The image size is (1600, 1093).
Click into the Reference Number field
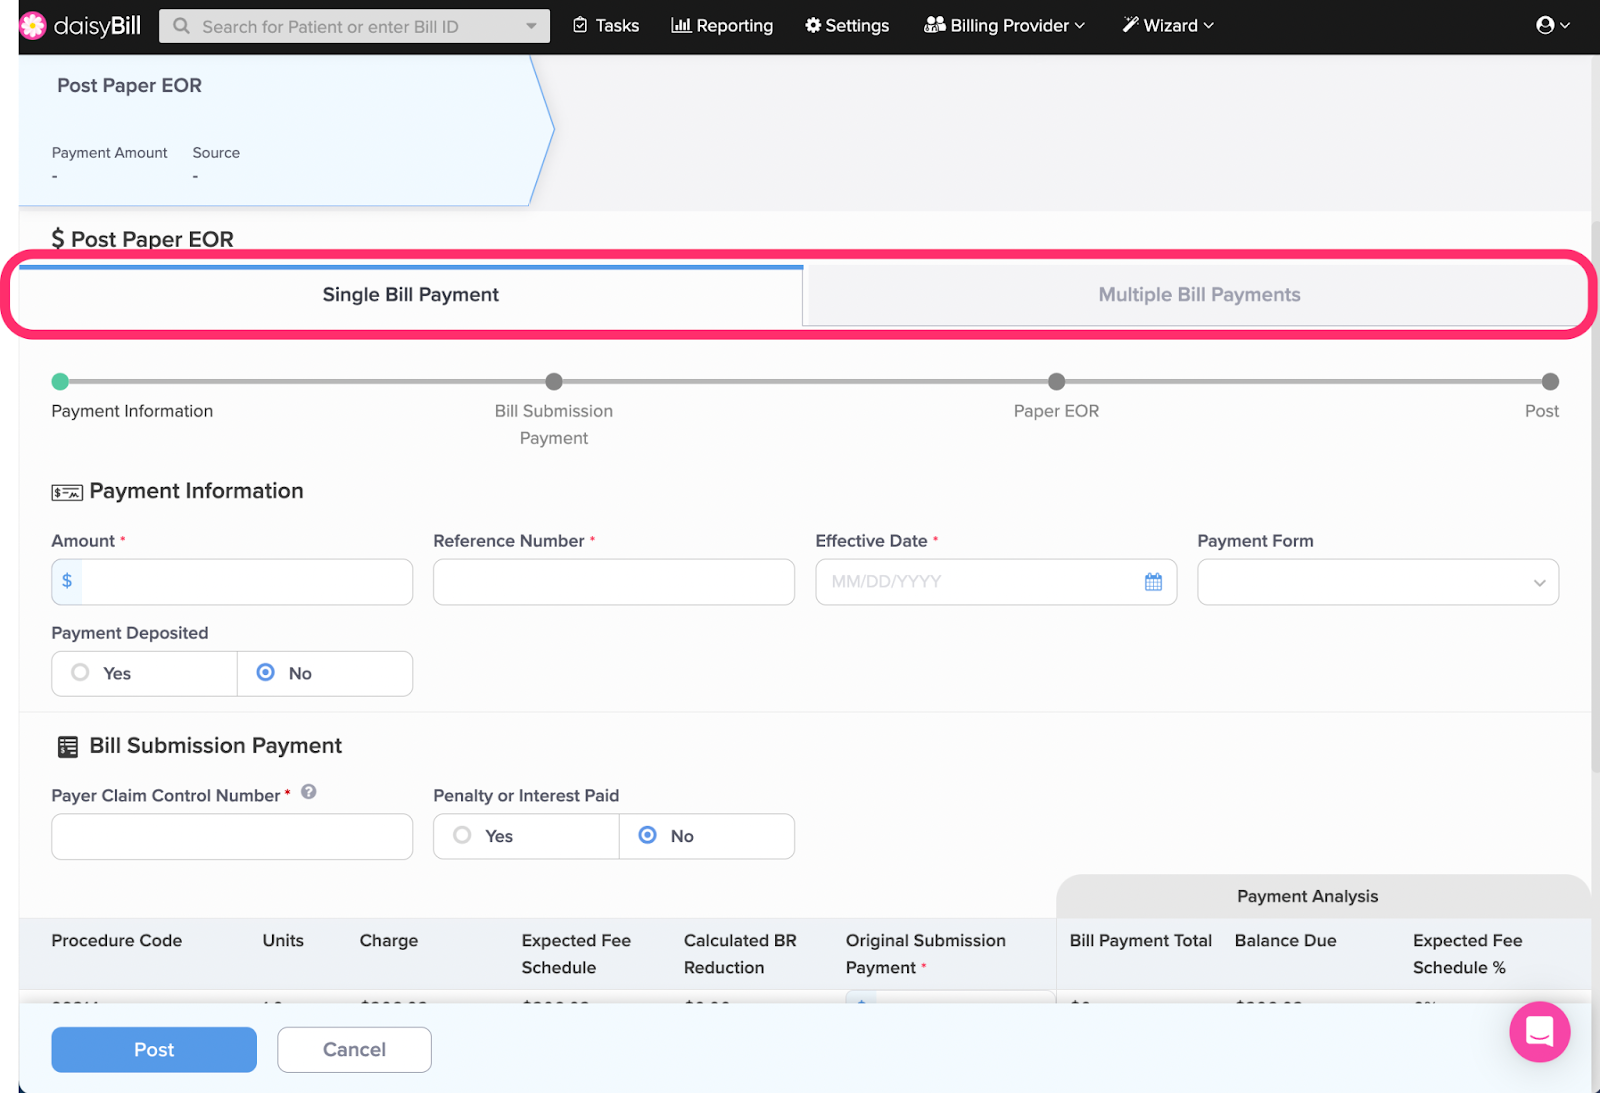pyautogui.click(x=614, y=582)
